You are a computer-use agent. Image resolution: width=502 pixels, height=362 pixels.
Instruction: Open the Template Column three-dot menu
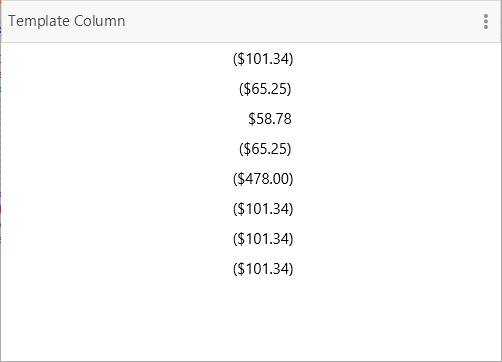click(x=486, y=22)
